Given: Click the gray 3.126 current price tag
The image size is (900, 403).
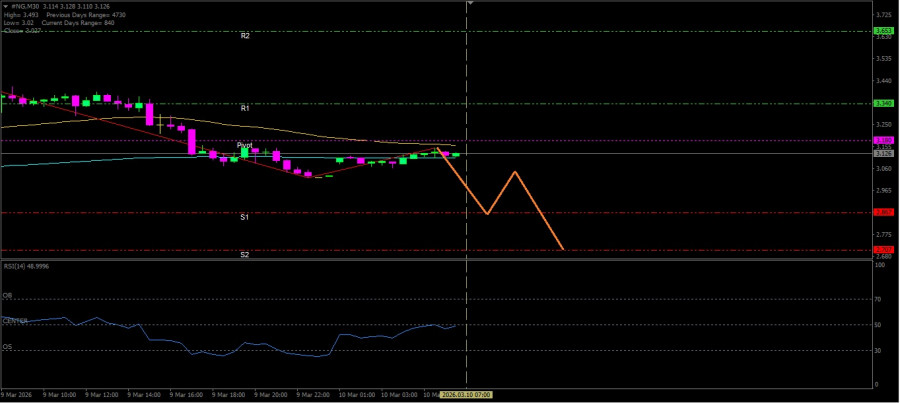Looking at the screenshot, I should [883, 153].
